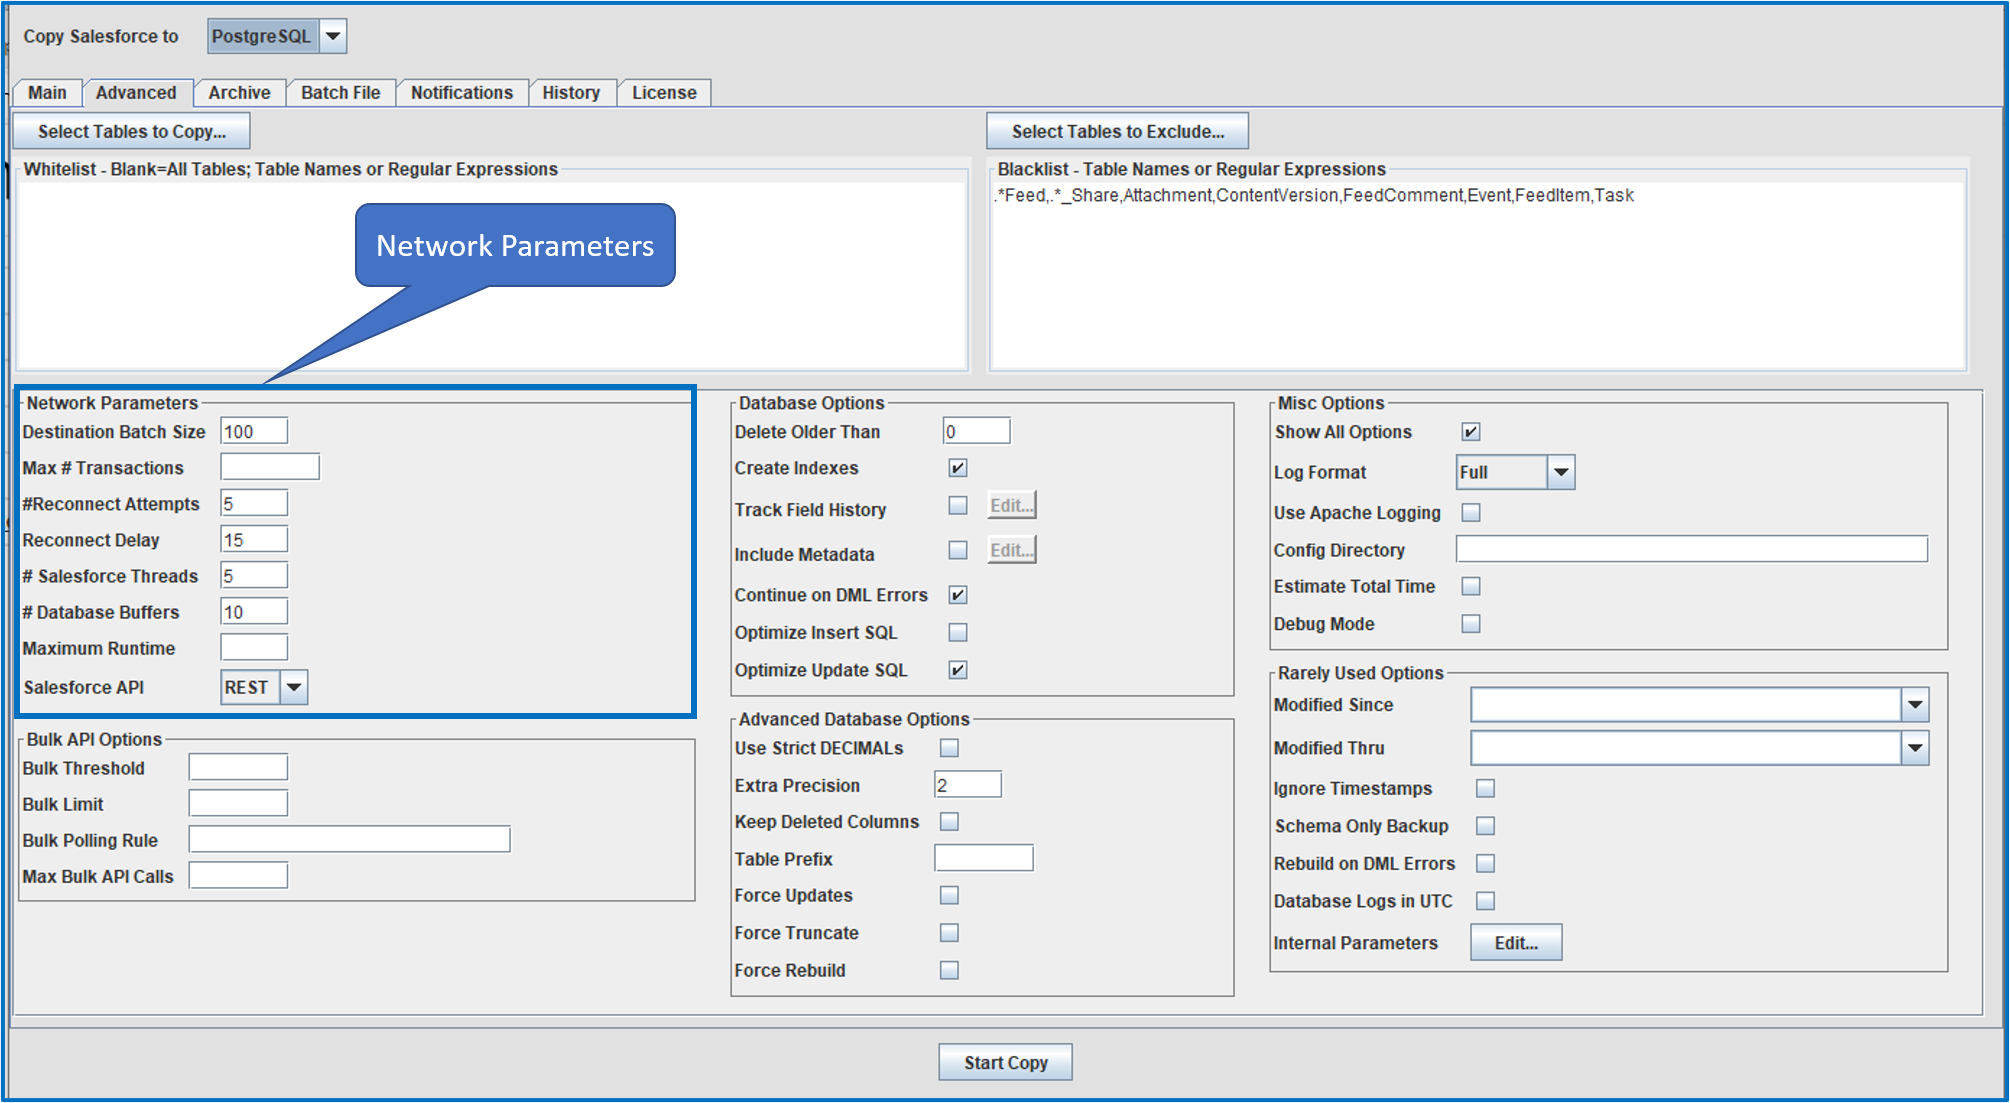Click Edit button next to Include Metadata
2010x1103 pixels.
tap(1012, 550)
